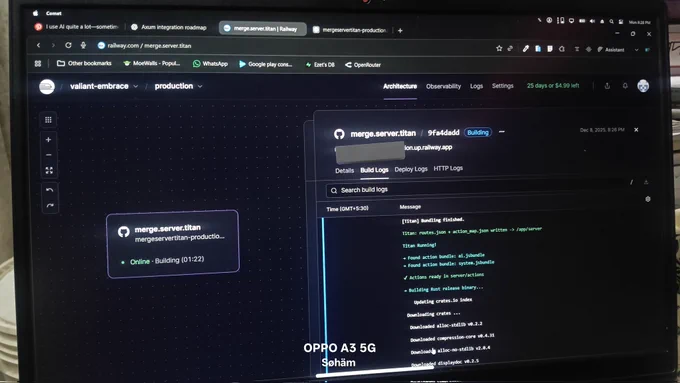This screenshot has height=383, width=680.
Task: Click log line 'Updating crates.io index'
Action: point(443,301)
